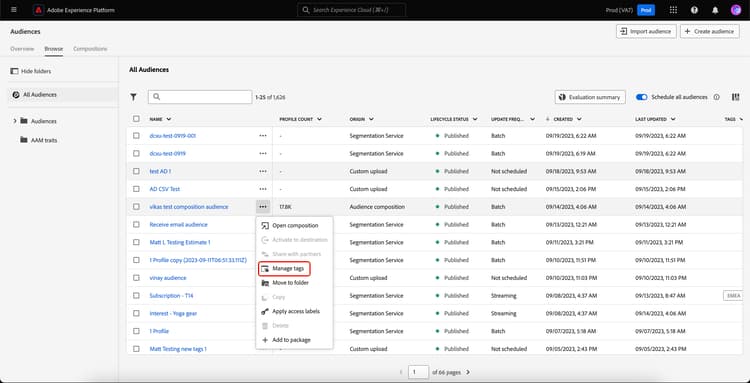The height and width of the screenshot is (383, 750).
Task: Check the vikas test composition audience checkbox
Action: [136, 207]
